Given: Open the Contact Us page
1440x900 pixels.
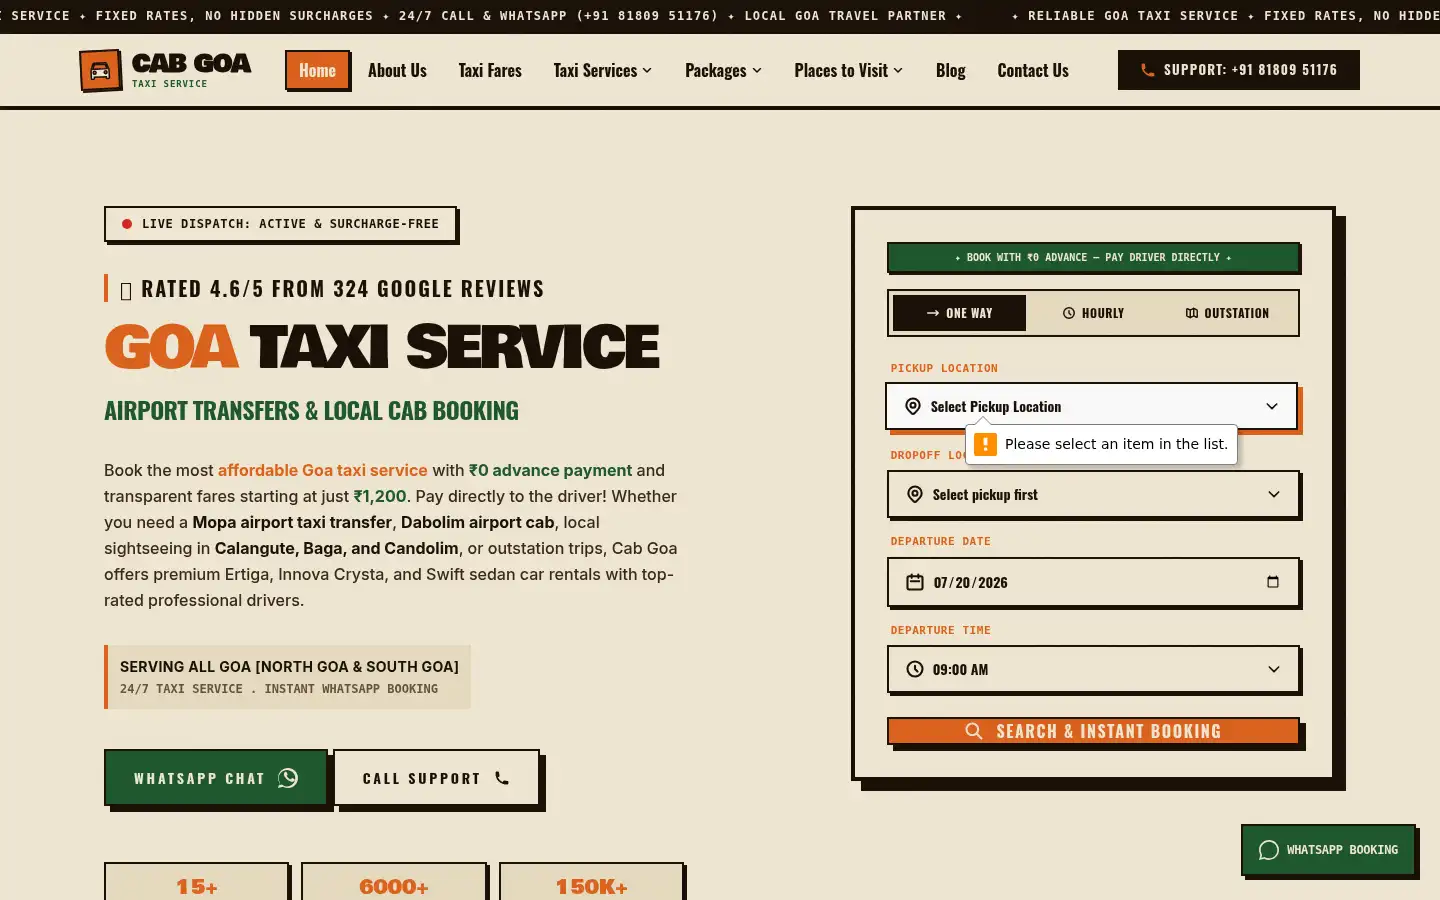Looking at the screenshot, I should (x=1033, y=70).
